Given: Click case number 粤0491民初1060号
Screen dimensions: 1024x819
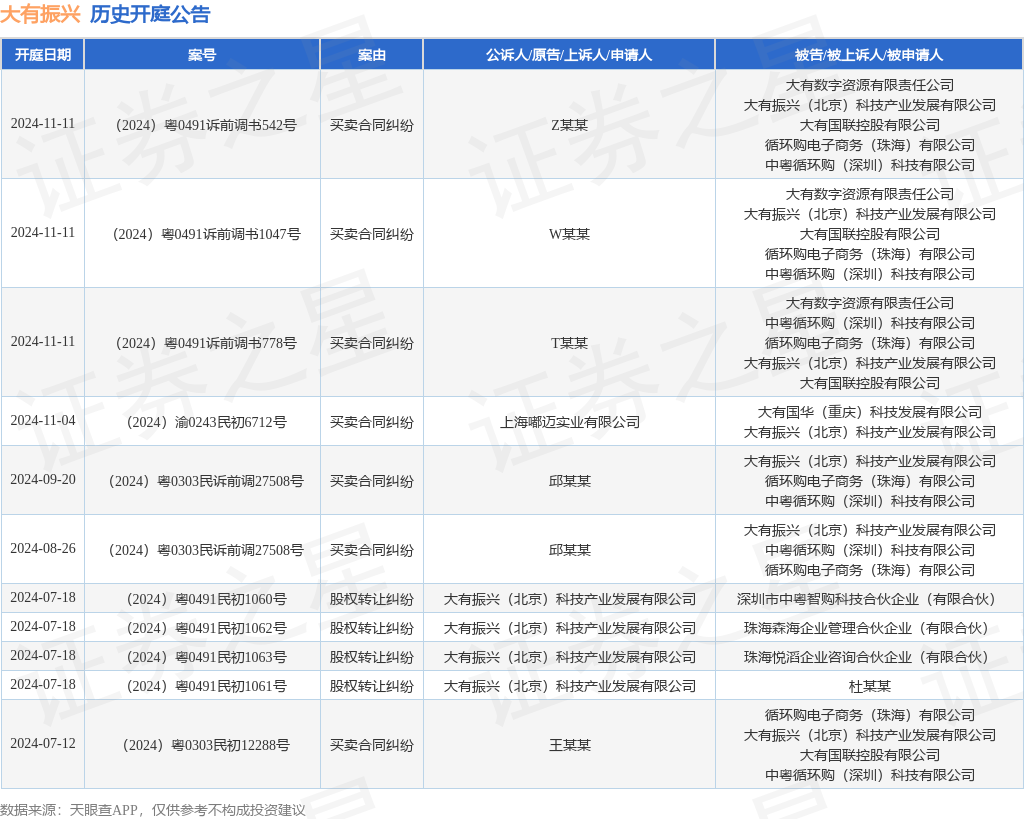Looking at the screenshot, I should [x=206, y=599].
